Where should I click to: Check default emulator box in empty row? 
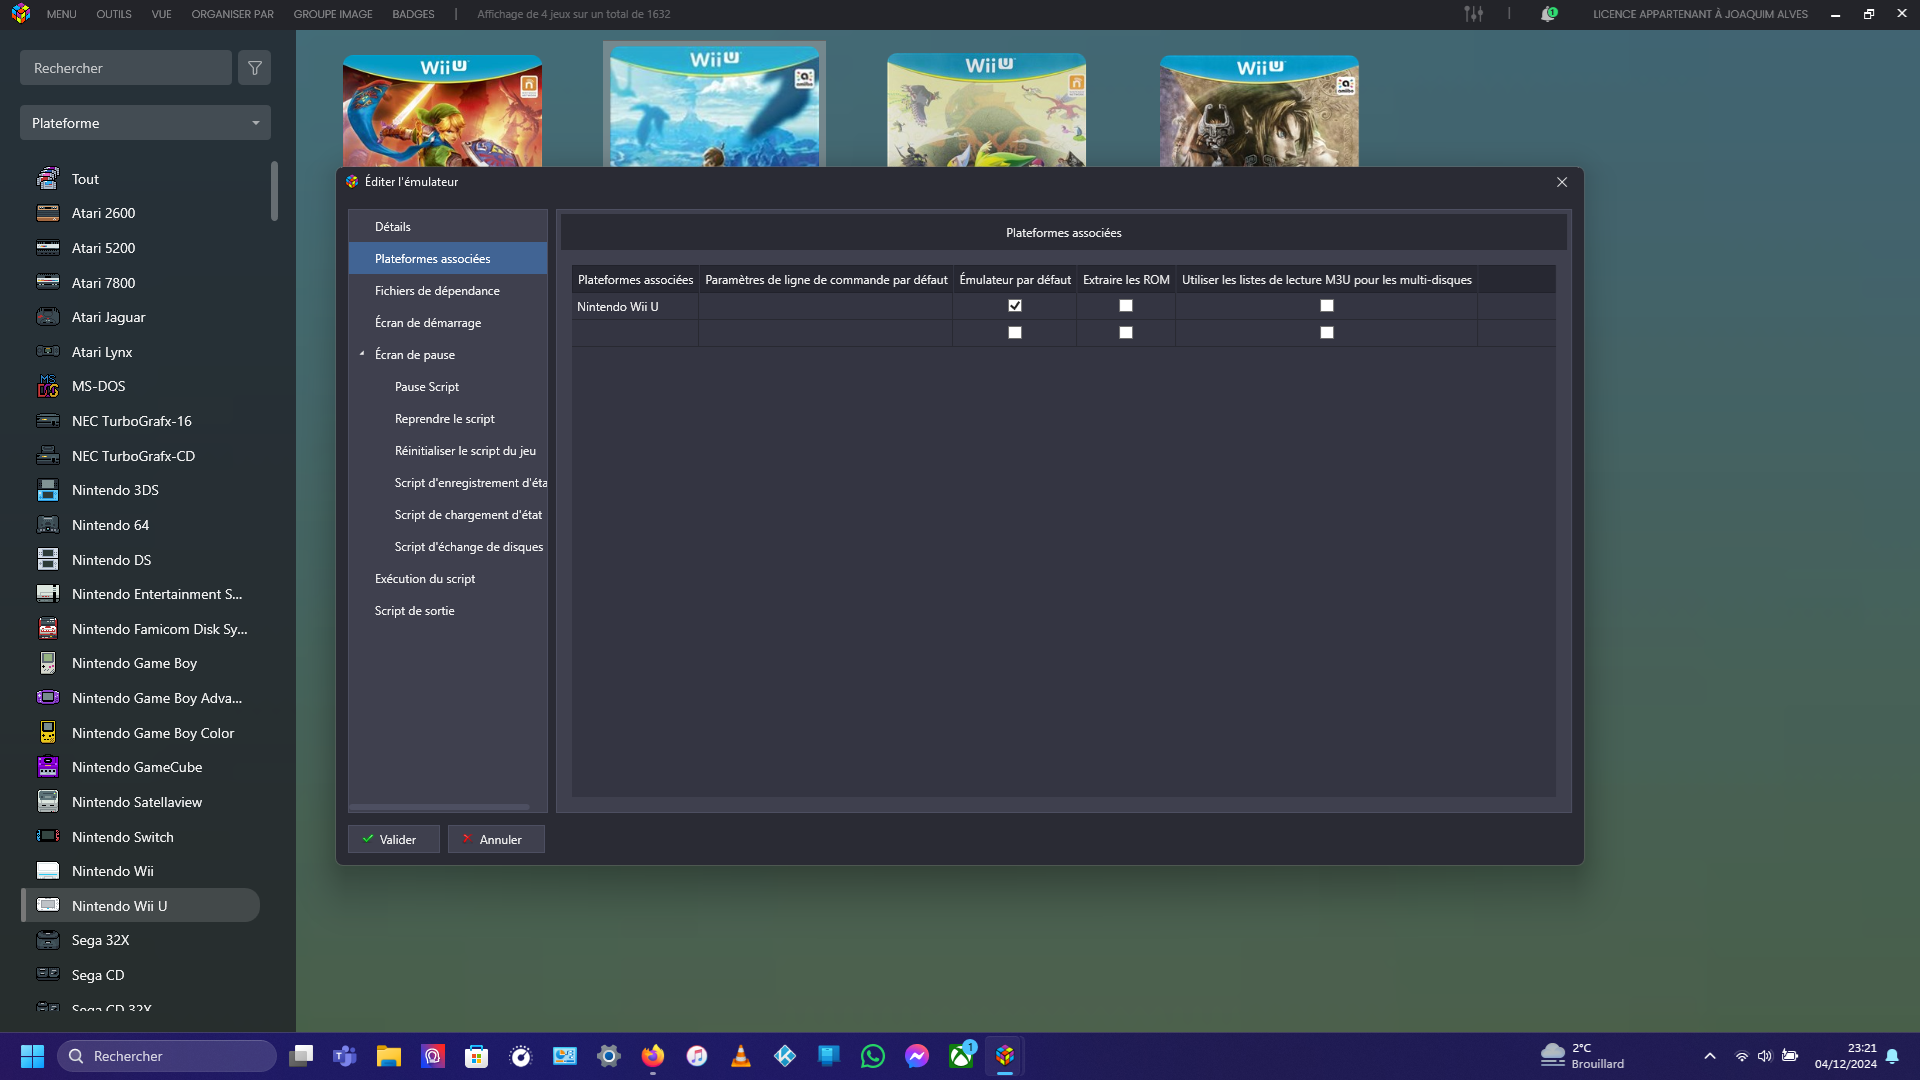pyautogui.click(x=1015, y=333)
